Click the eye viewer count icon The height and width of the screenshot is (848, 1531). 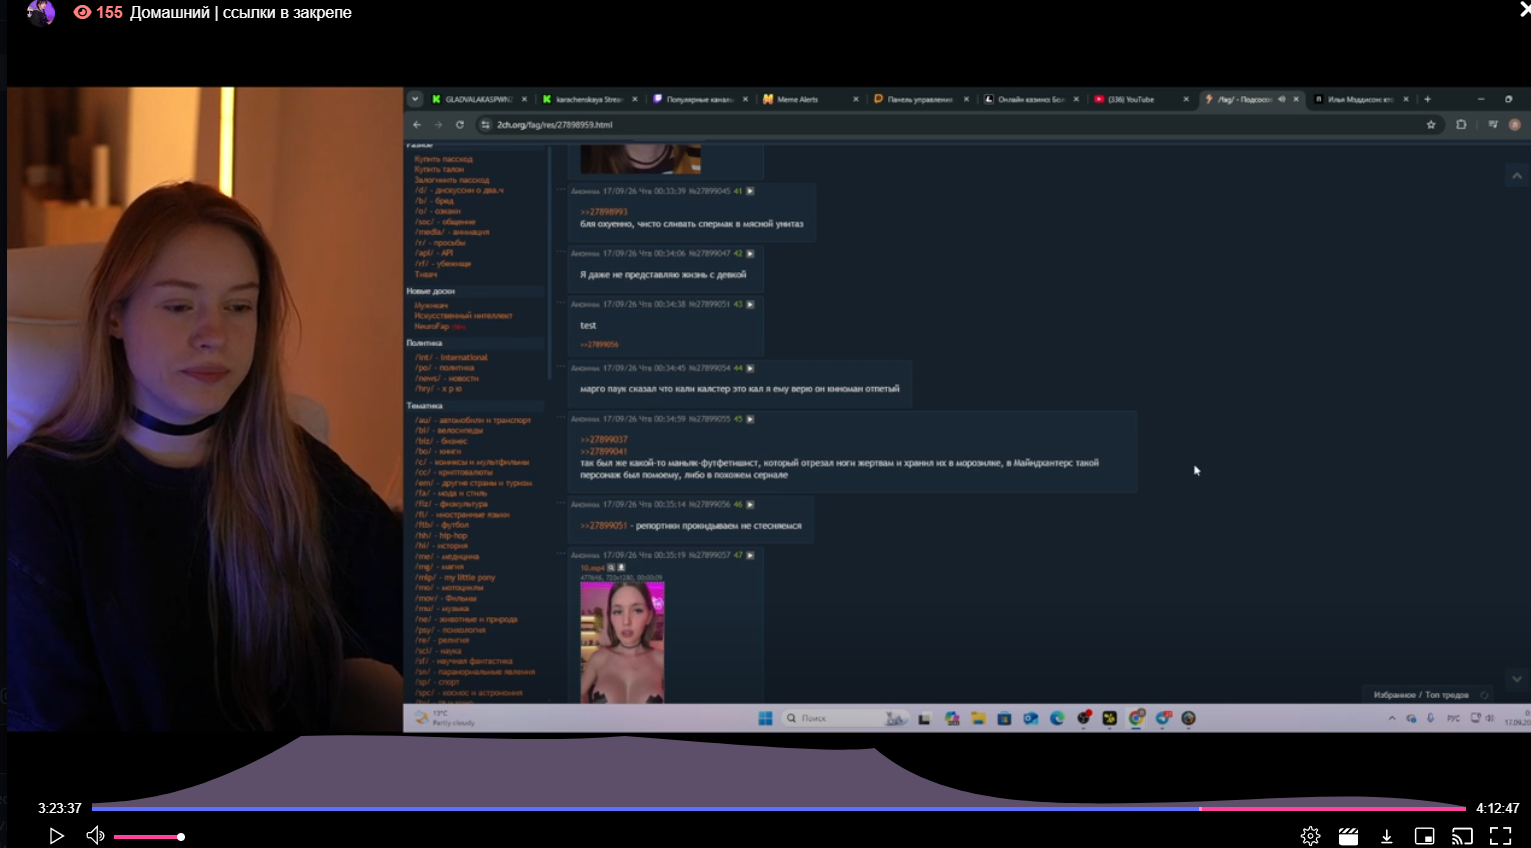click(x=82, y=13)
